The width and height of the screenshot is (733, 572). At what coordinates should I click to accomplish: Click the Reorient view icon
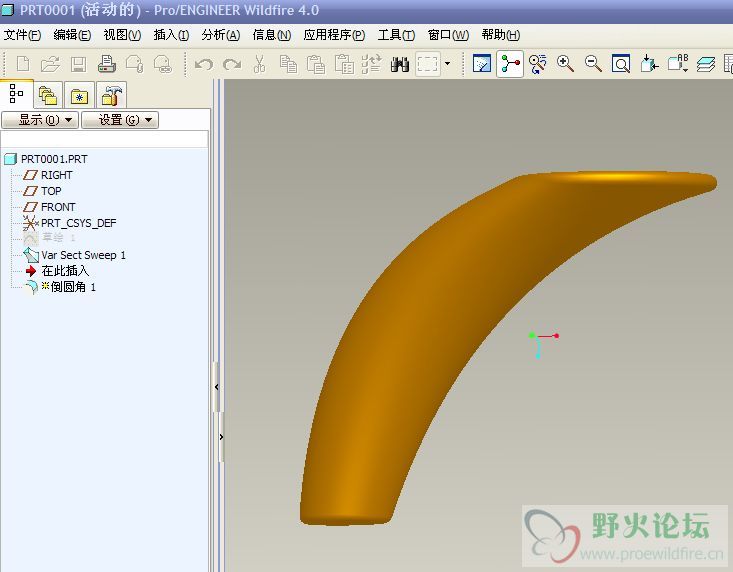(x=649, y=64)
